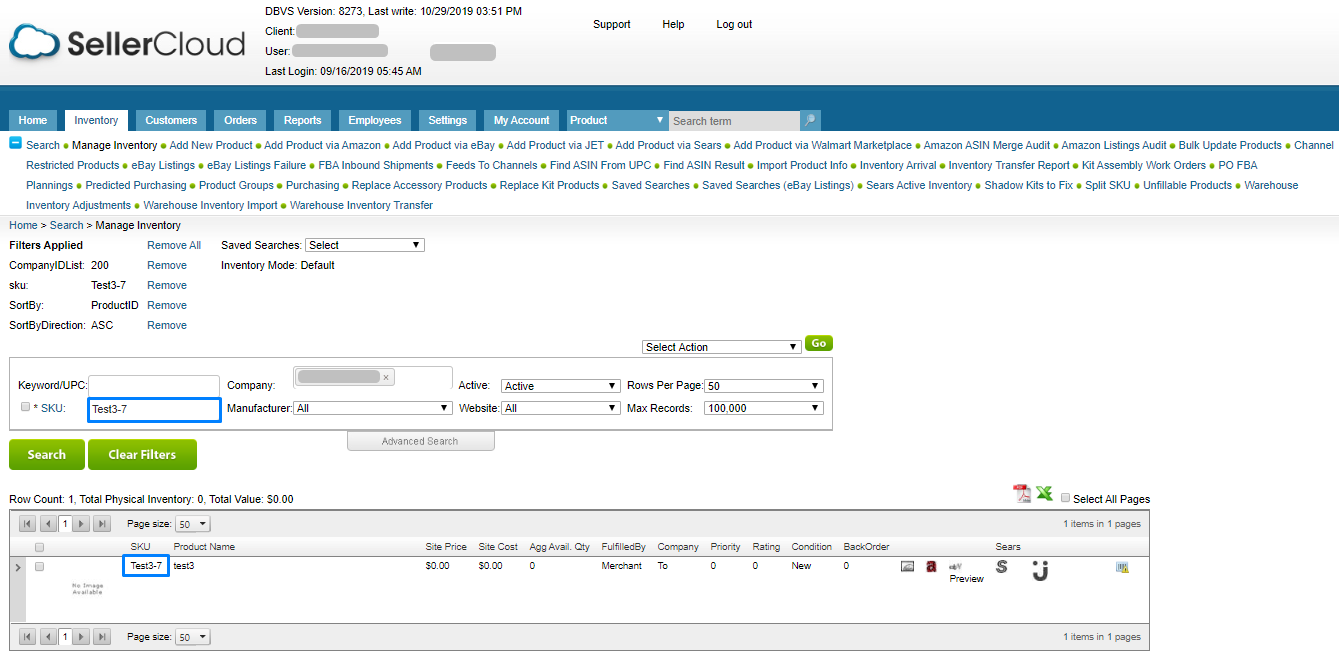Open the bottom Page size dropdown
This screenshot has width=1339, height=655.
(193, 637)
